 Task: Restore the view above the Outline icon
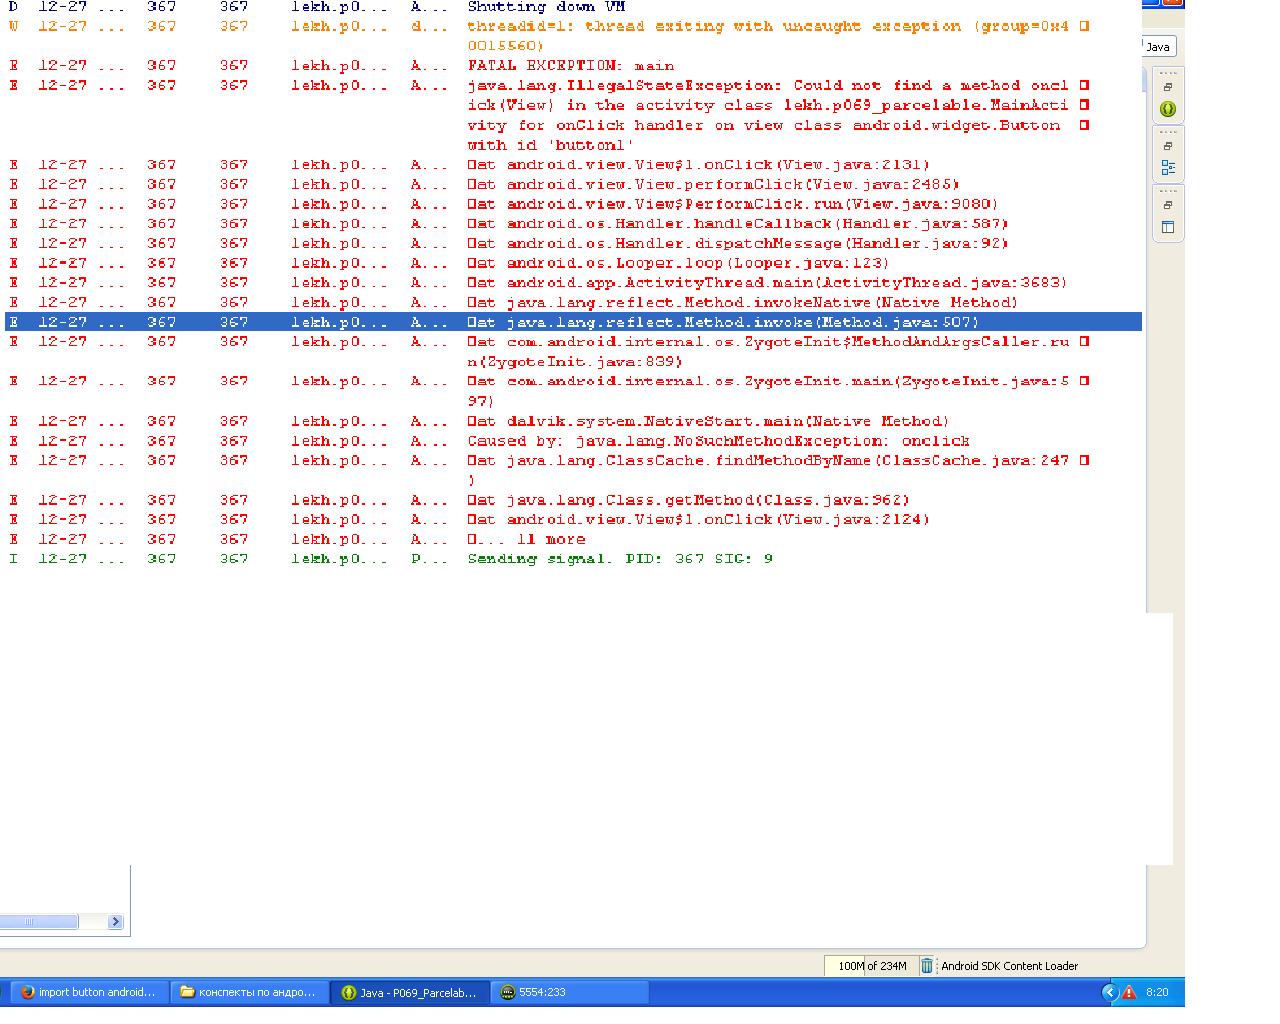[x=1167, y=147]
